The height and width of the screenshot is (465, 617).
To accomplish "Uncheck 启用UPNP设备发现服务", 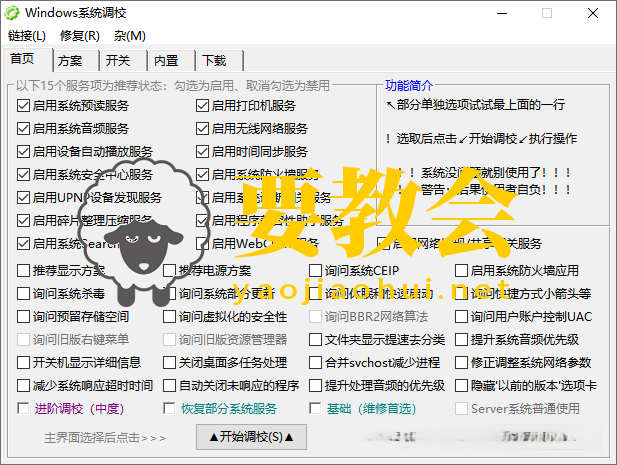I will click(x=24, y=197).
